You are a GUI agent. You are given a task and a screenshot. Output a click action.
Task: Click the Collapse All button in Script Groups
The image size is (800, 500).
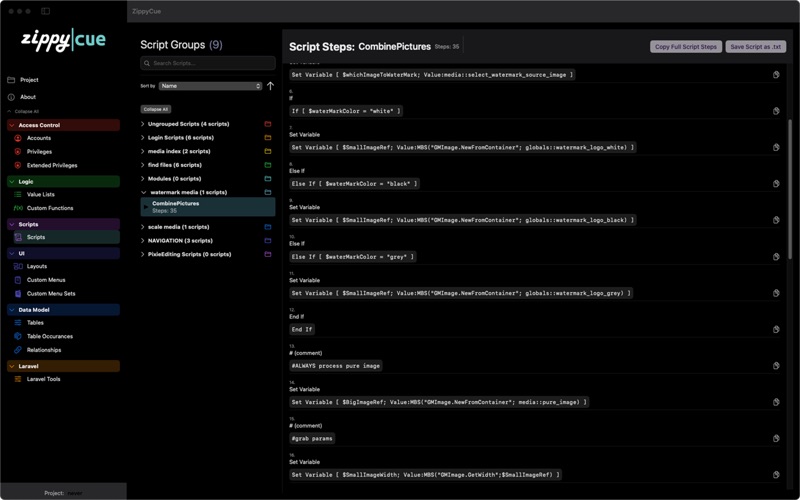(156, 109)
